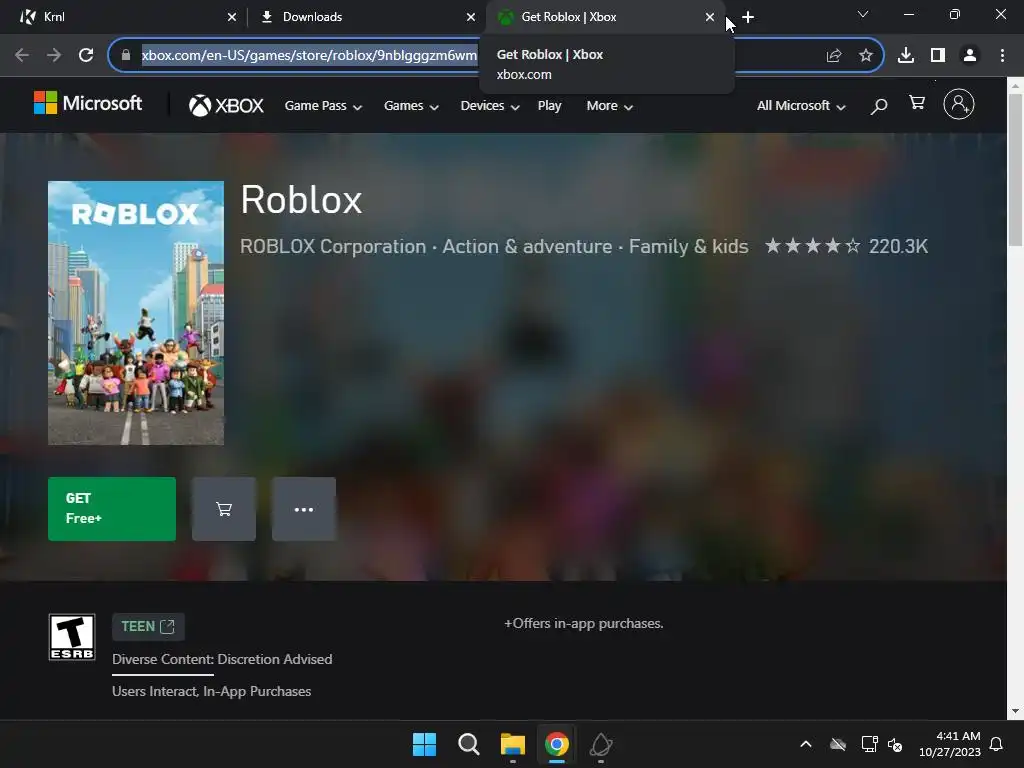
Task: Expand the All Microsoft menu
Action: (x=801, y=106)
